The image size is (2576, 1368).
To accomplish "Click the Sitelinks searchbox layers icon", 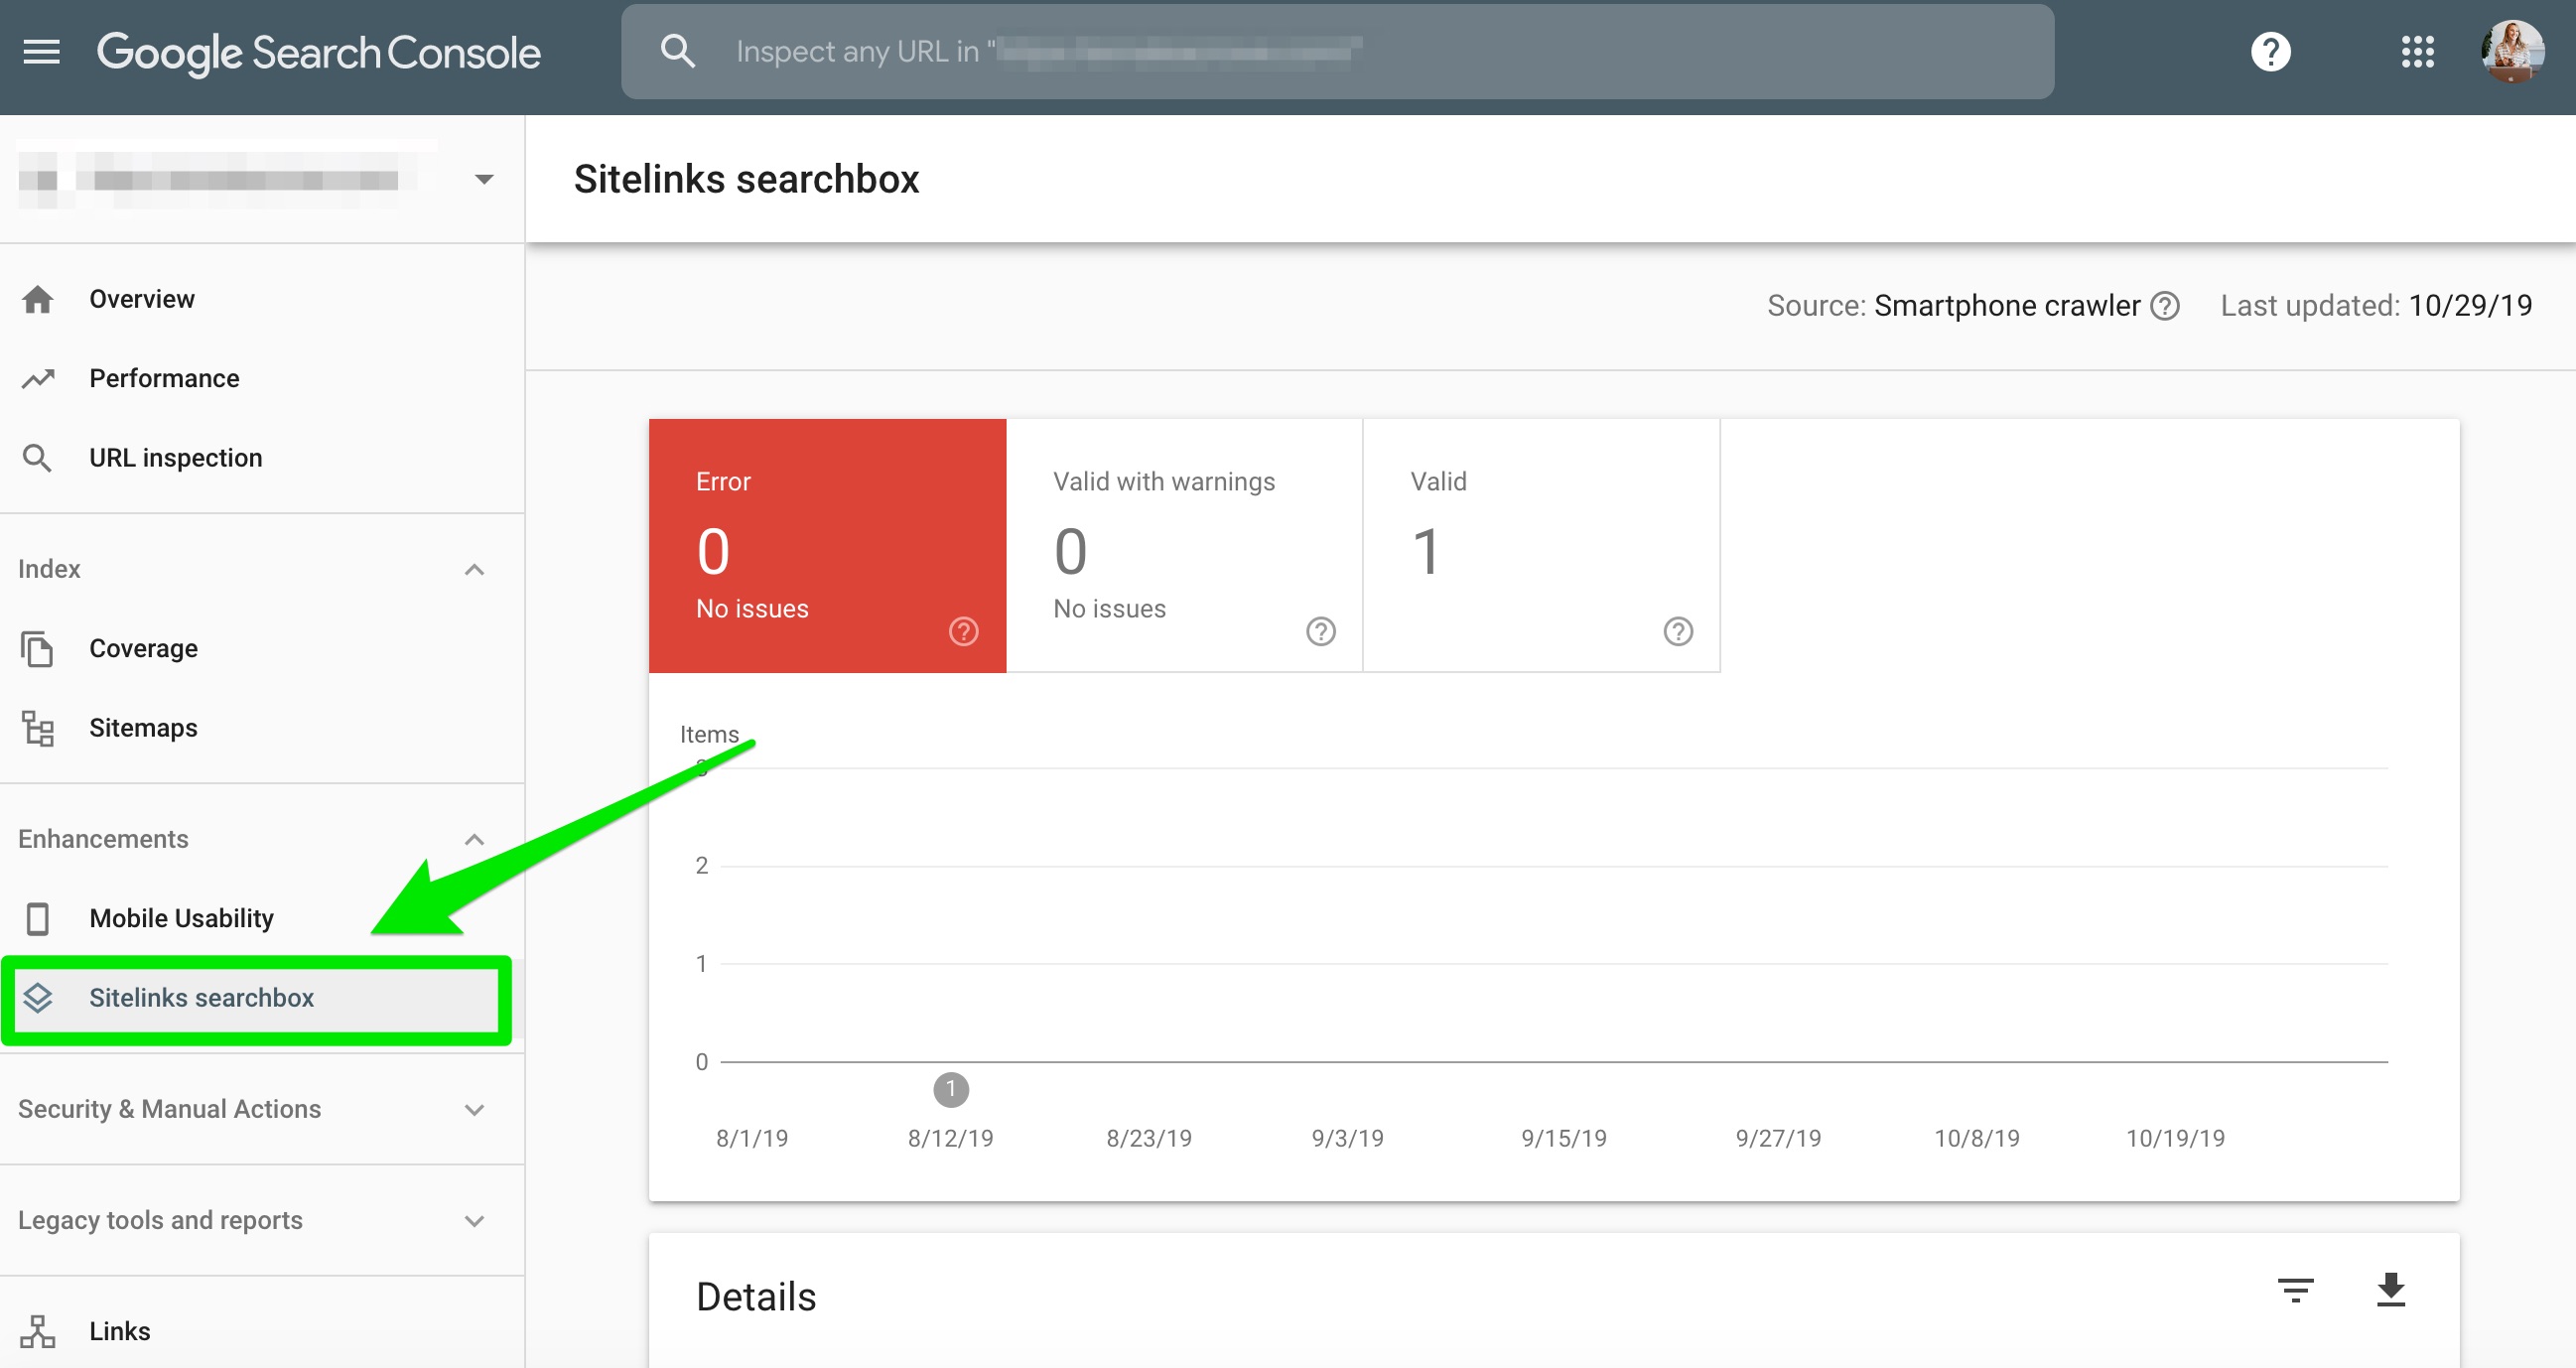I will [38, 998].
